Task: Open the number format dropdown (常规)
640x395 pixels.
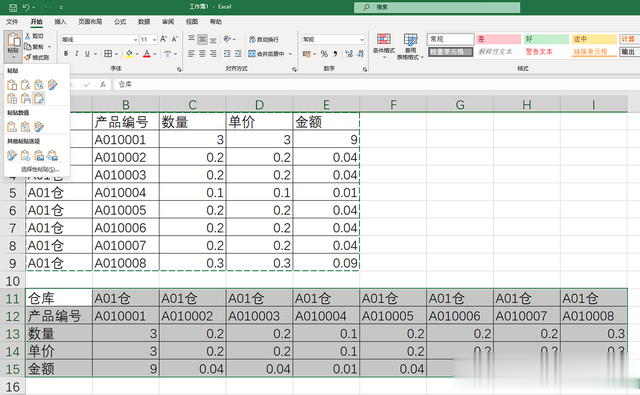Action: tap(362, 40)
